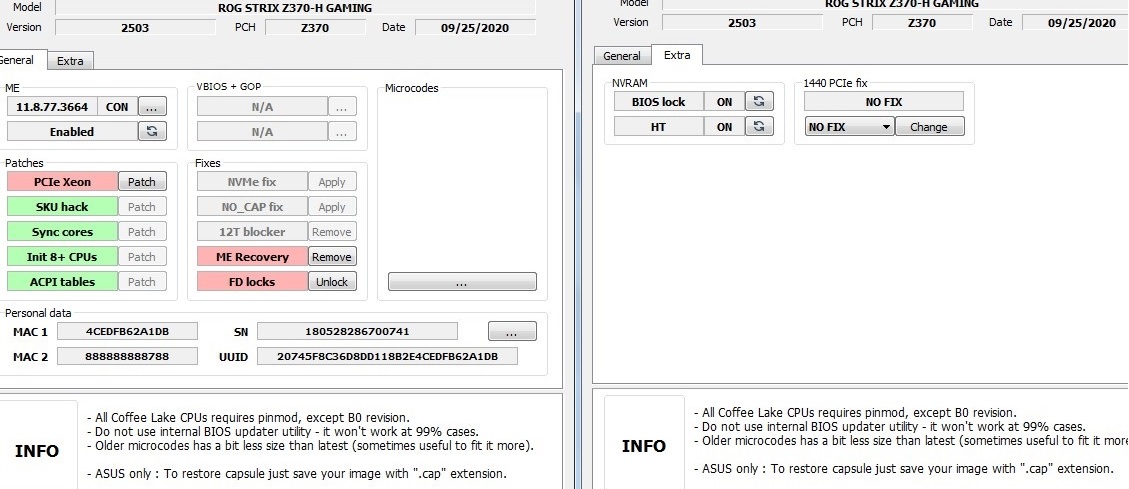Click Date 09/25/2020 in right window

point(1076,22)
